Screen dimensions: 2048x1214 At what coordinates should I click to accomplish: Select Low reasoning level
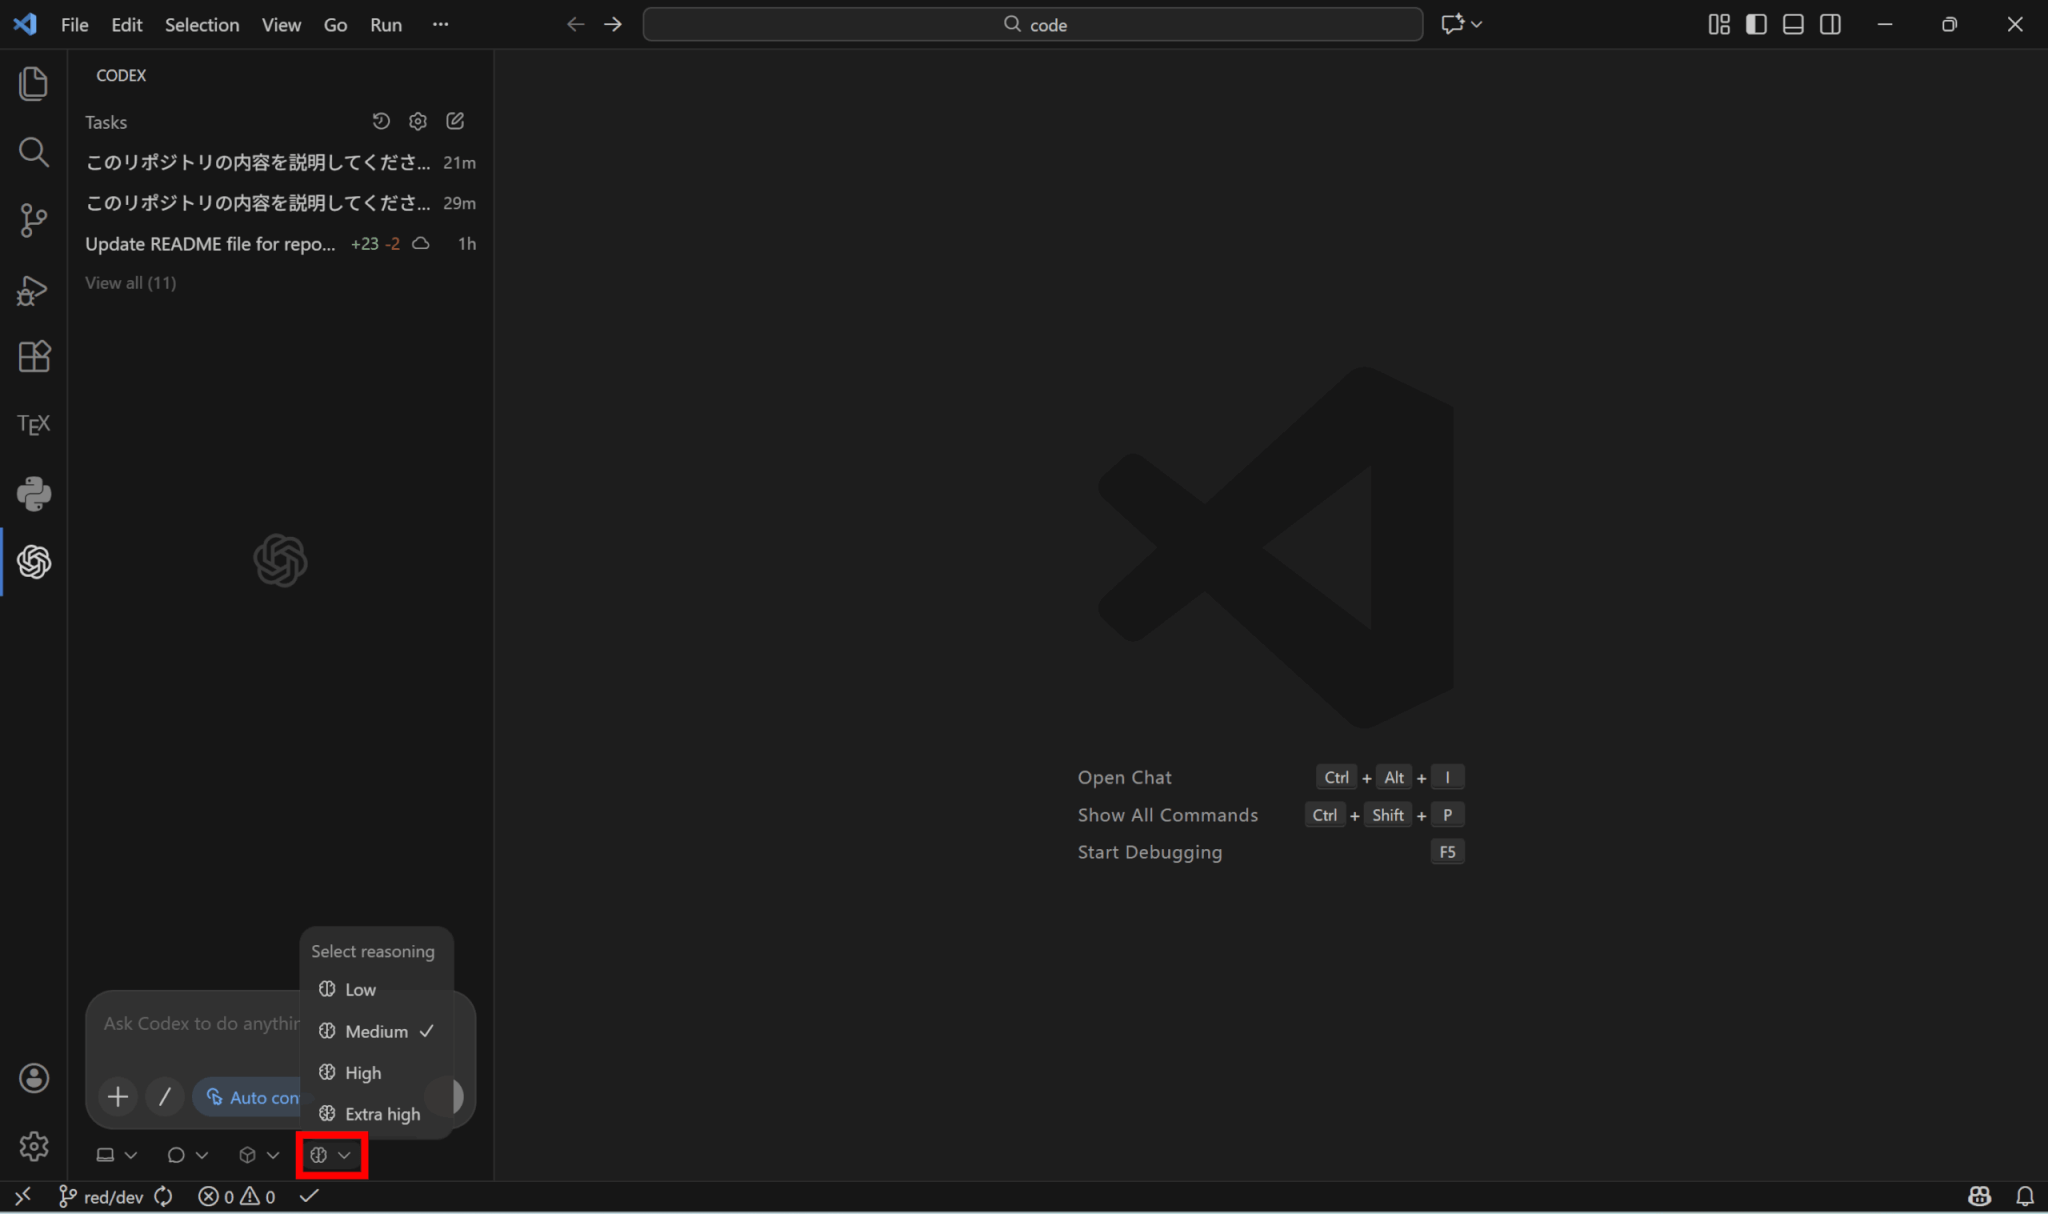click(360, 990)
